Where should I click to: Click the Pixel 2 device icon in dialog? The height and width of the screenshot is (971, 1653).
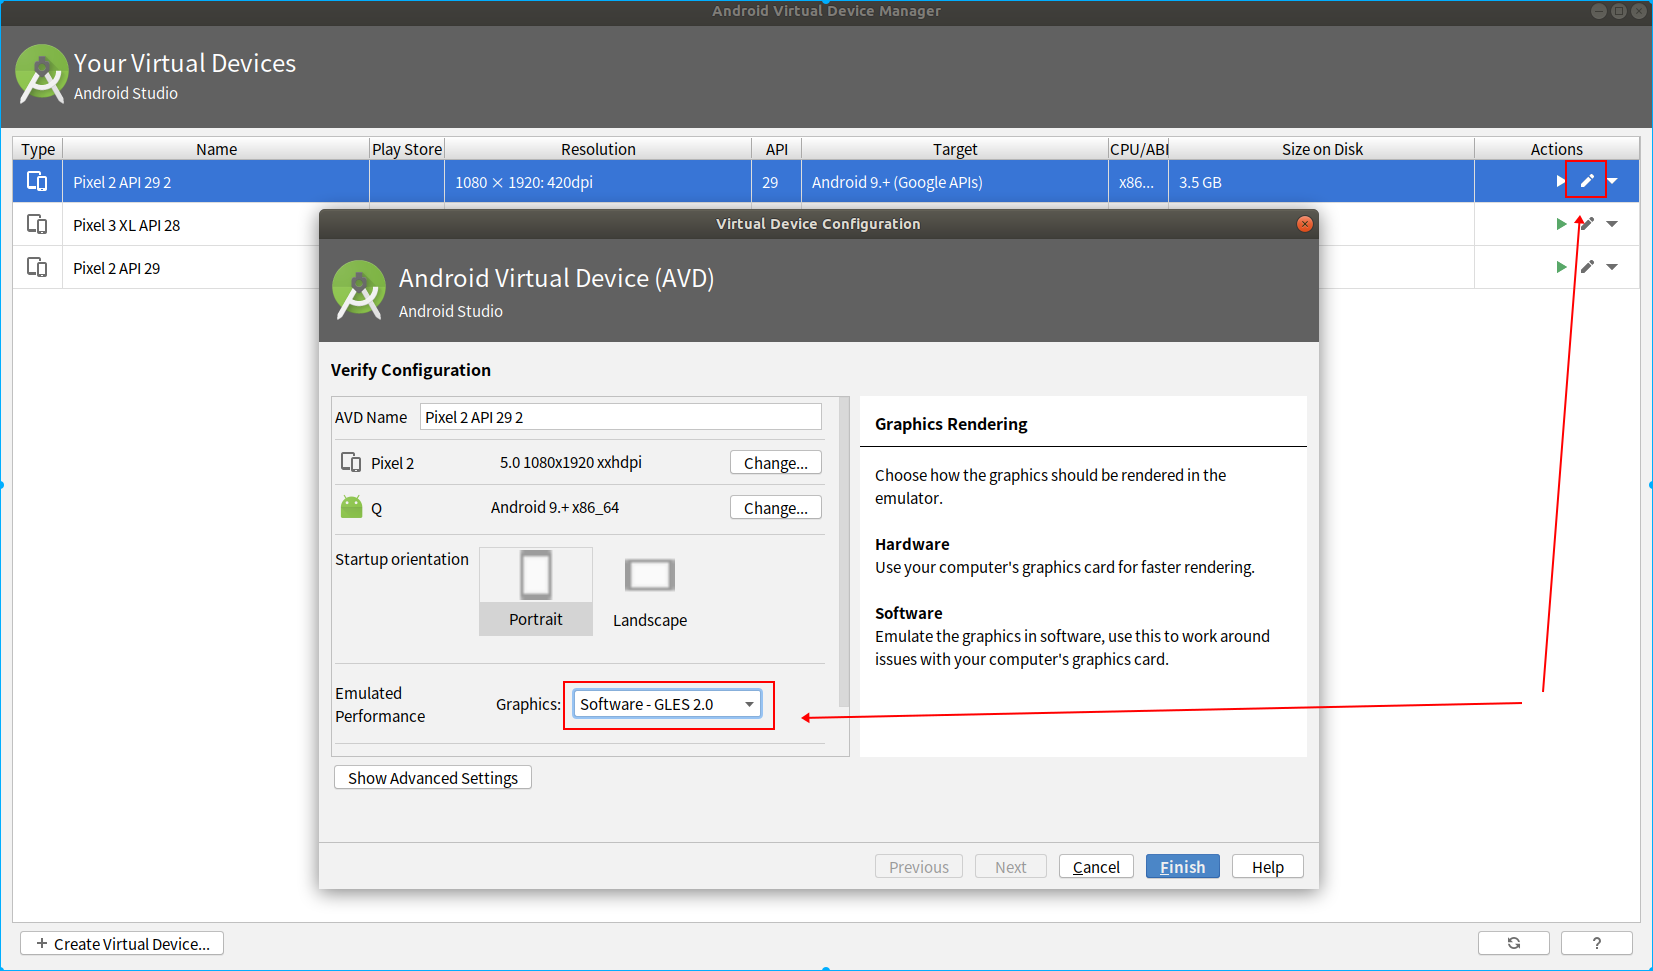click(351, 462)
